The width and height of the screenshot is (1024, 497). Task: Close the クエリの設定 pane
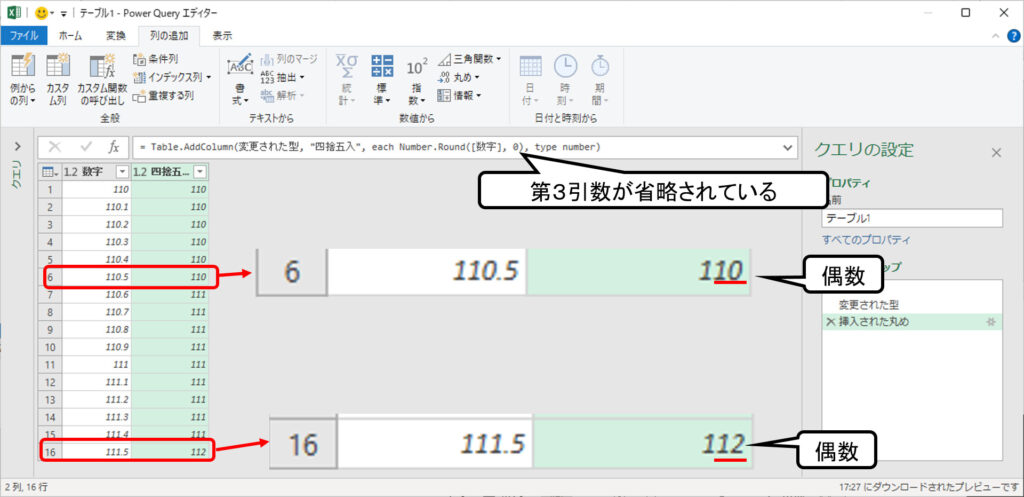[x=996, y=153]
